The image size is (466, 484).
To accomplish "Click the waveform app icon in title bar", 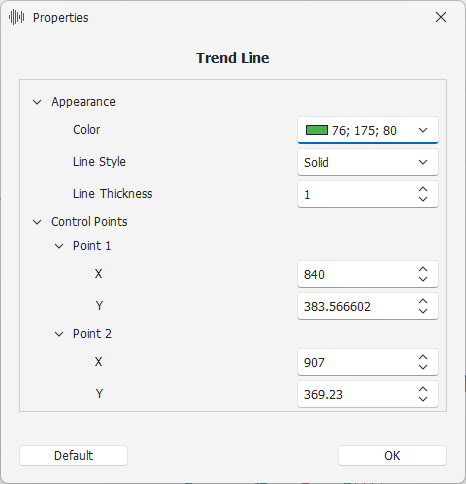I will [x=17, y=17].
